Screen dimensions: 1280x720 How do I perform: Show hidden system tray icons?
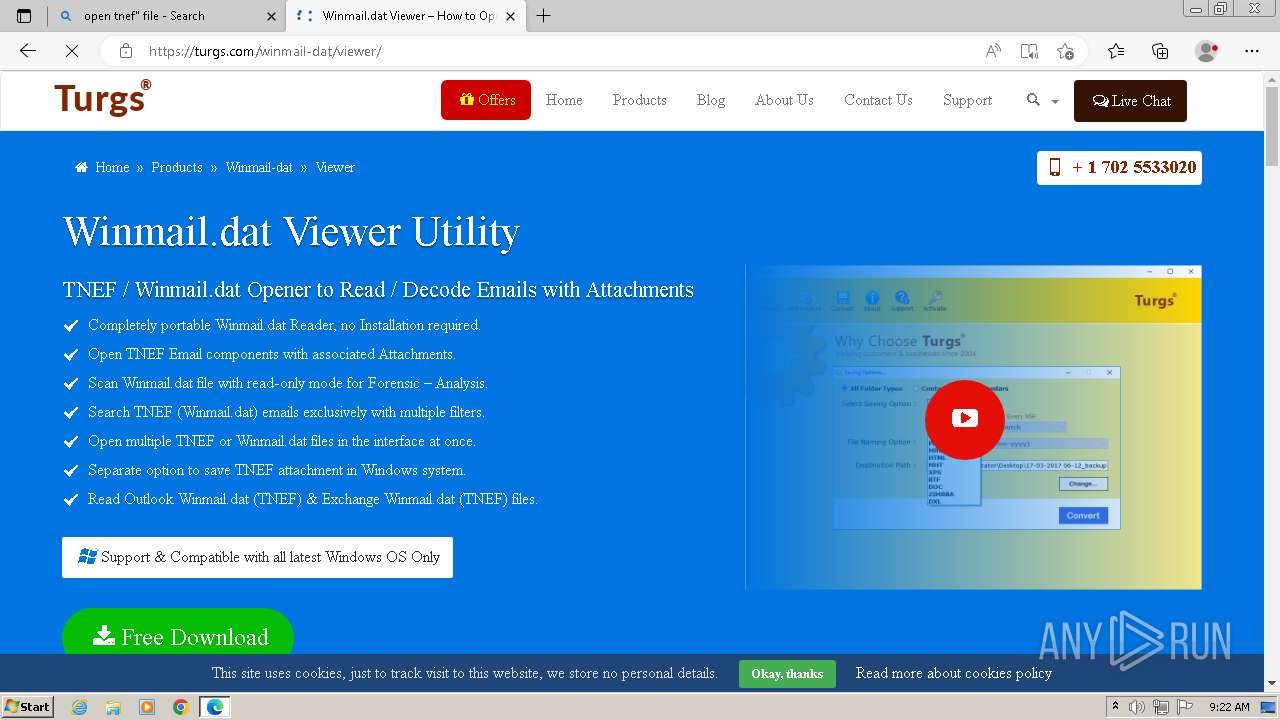pyautogui.click(x=1115, y=707)
